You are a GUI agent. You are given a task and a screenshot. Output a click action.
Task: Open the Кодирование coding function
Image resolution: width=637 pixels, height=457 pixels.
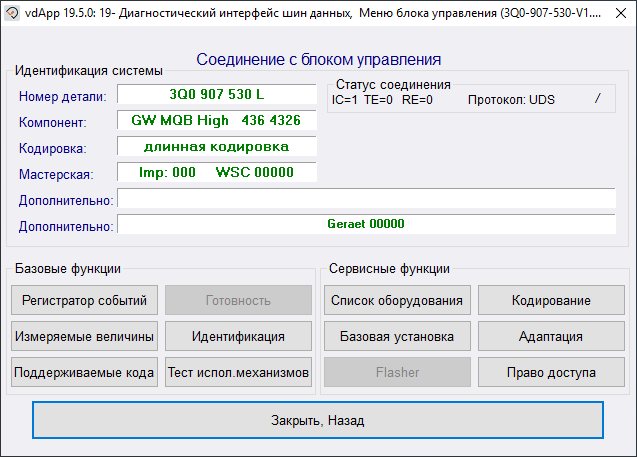(551, 300)
